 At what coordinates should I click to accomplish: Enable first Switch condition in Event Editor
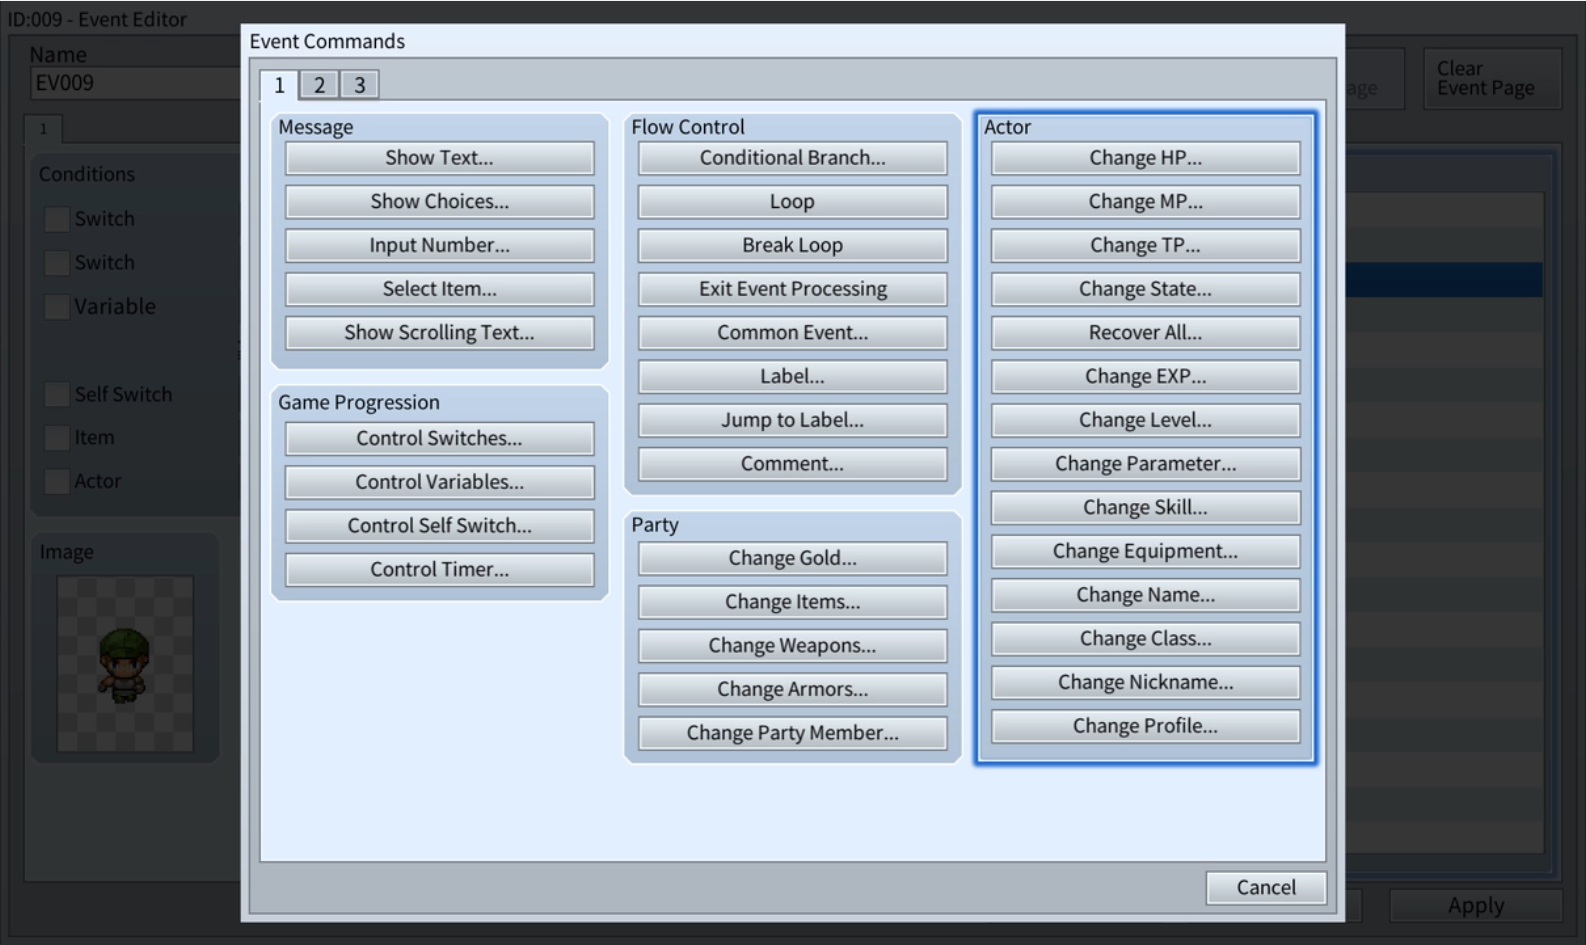pyautogui.click(x=57, y=219)
